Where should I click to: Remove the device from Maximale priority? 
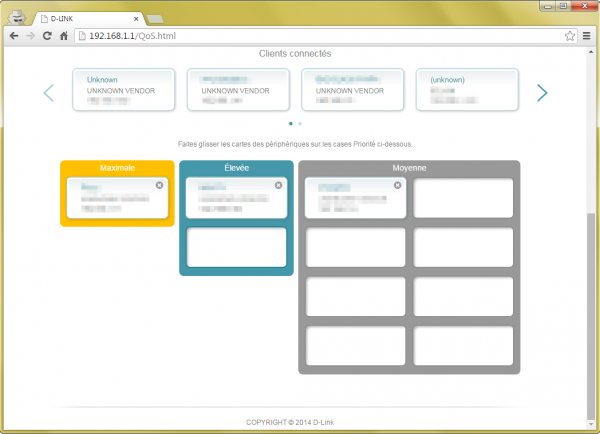[x=159, y=185]
